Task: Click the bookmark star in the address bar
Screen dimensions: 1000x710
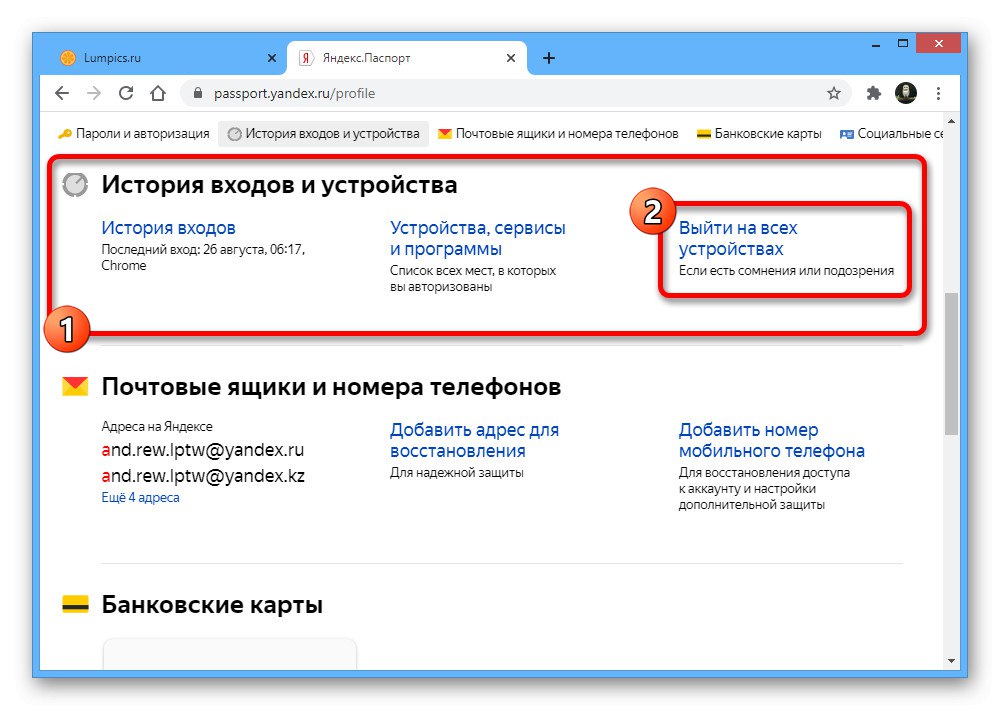Action: (834, 92)
